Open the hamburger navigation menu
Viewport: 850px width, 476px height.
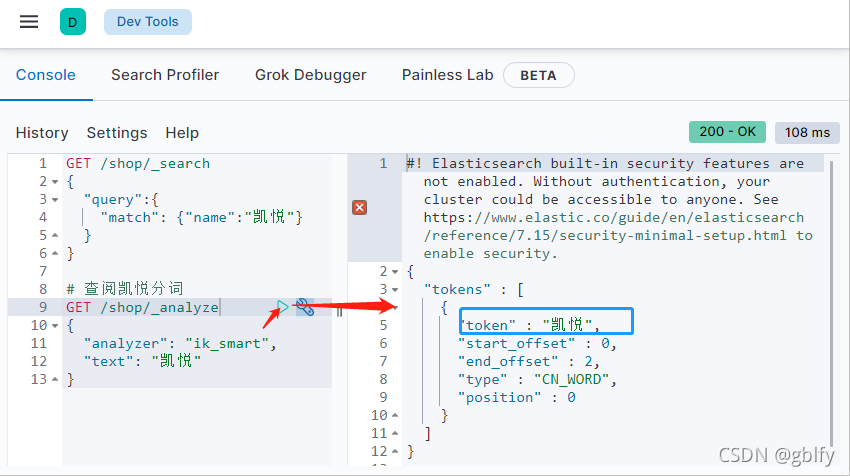coord(29,22)
